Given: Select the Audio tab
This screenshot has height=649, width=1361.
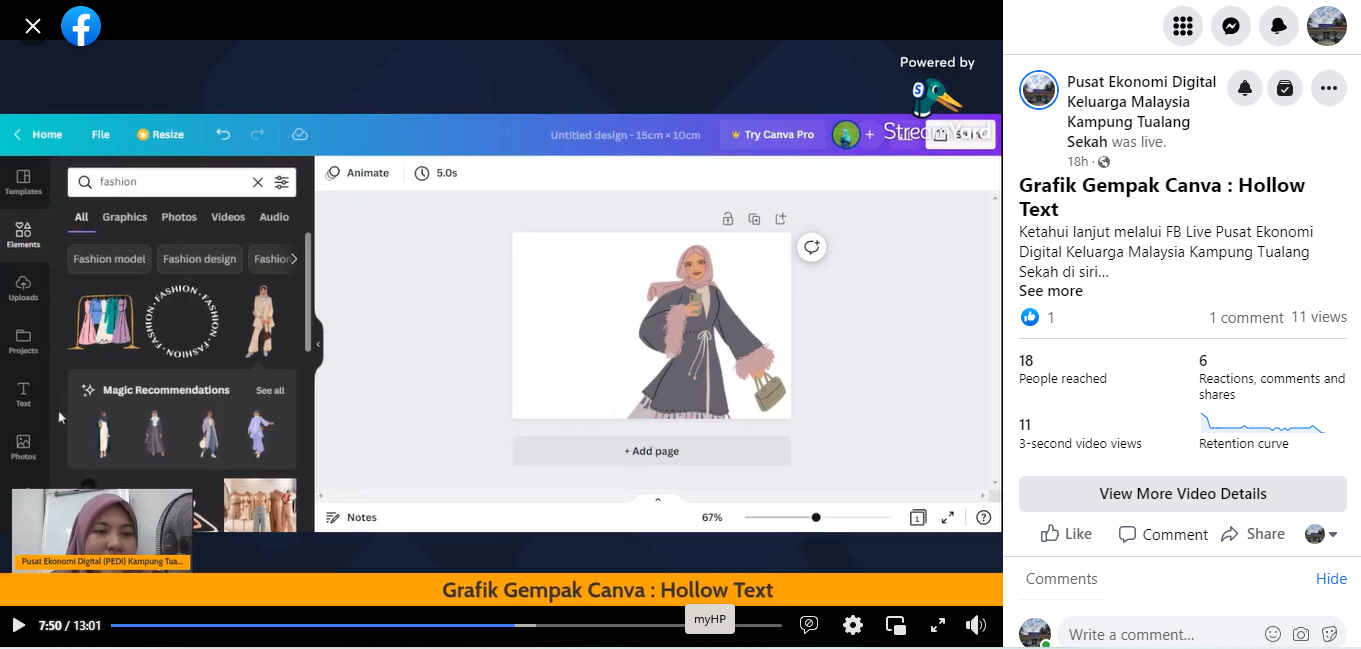Looking at the screenshot, I should (x=274, y=217).
